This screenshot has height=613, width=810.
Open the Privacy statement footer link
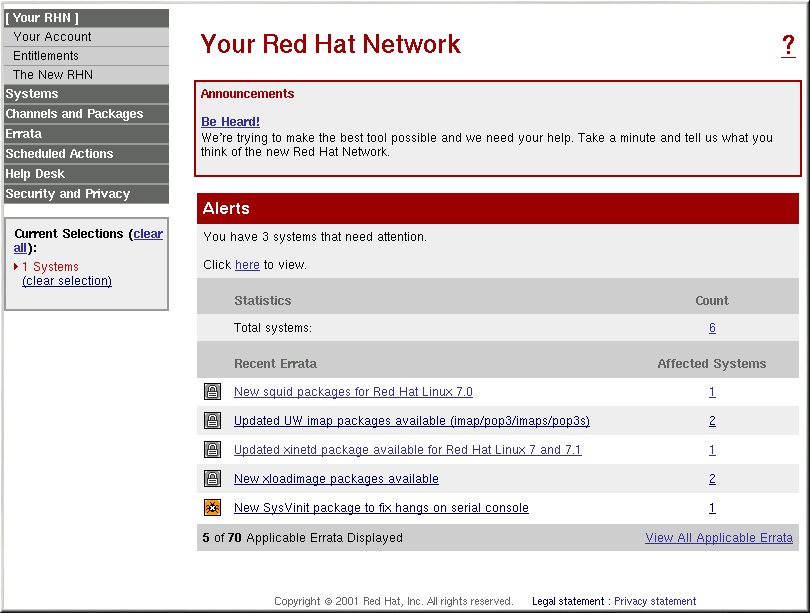click(x=654, y=601)
